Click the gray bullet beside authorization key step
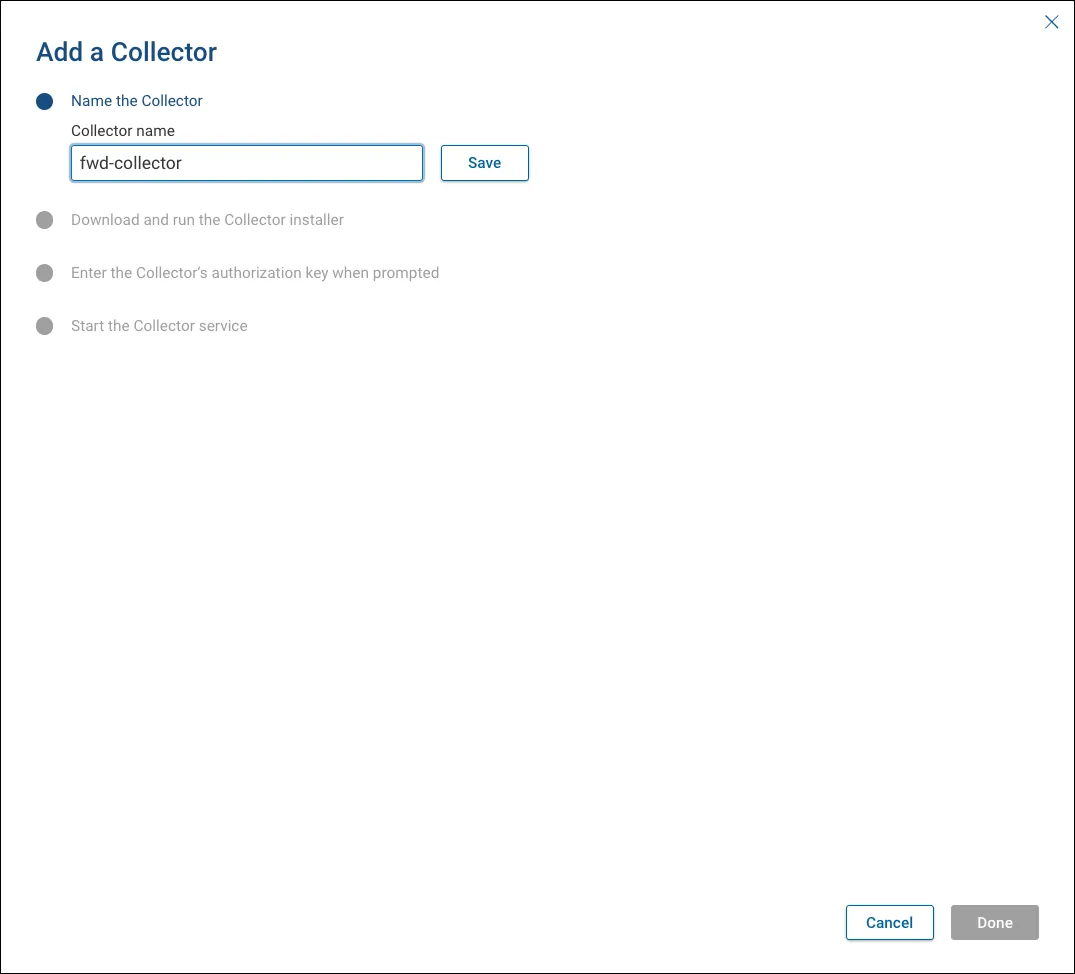 pyautogui.click(x=45, y=273)
